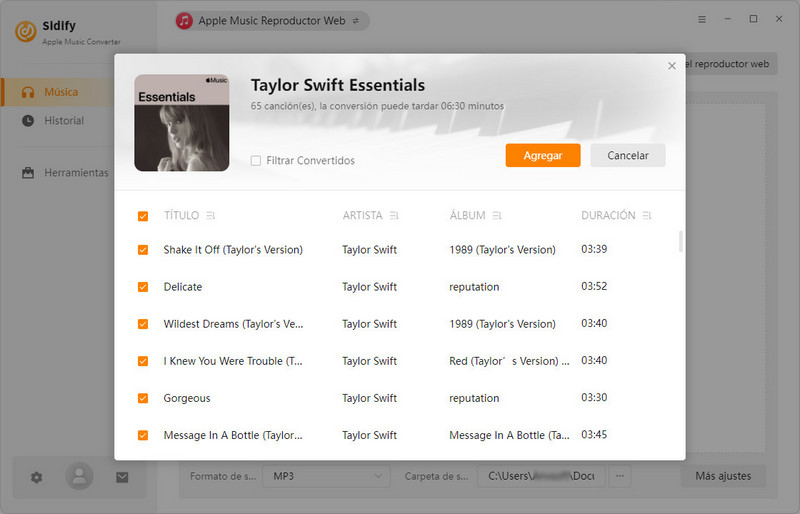Open settings gear icon
Viewport: 800px width, 514px height.
tap(36, 477)
